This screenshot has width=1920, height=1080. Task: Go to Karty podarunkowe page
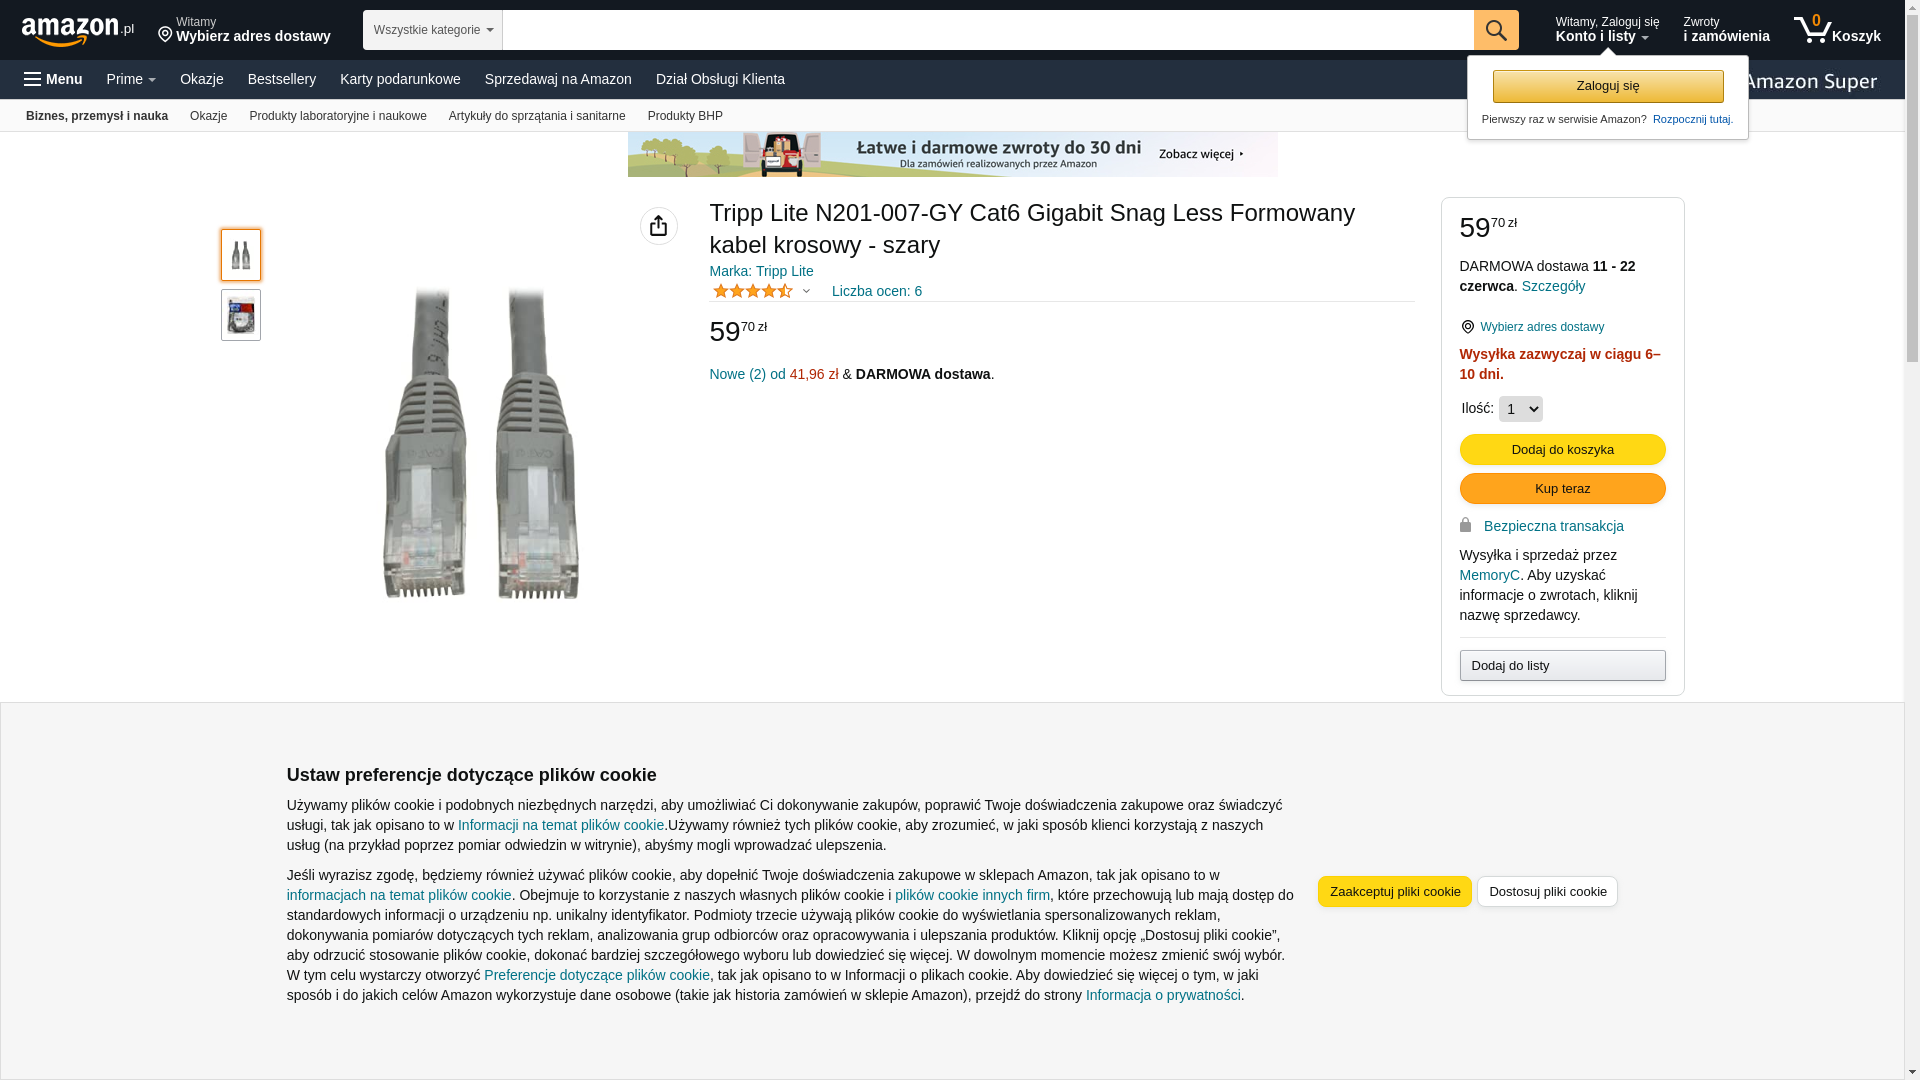(400, 79)
